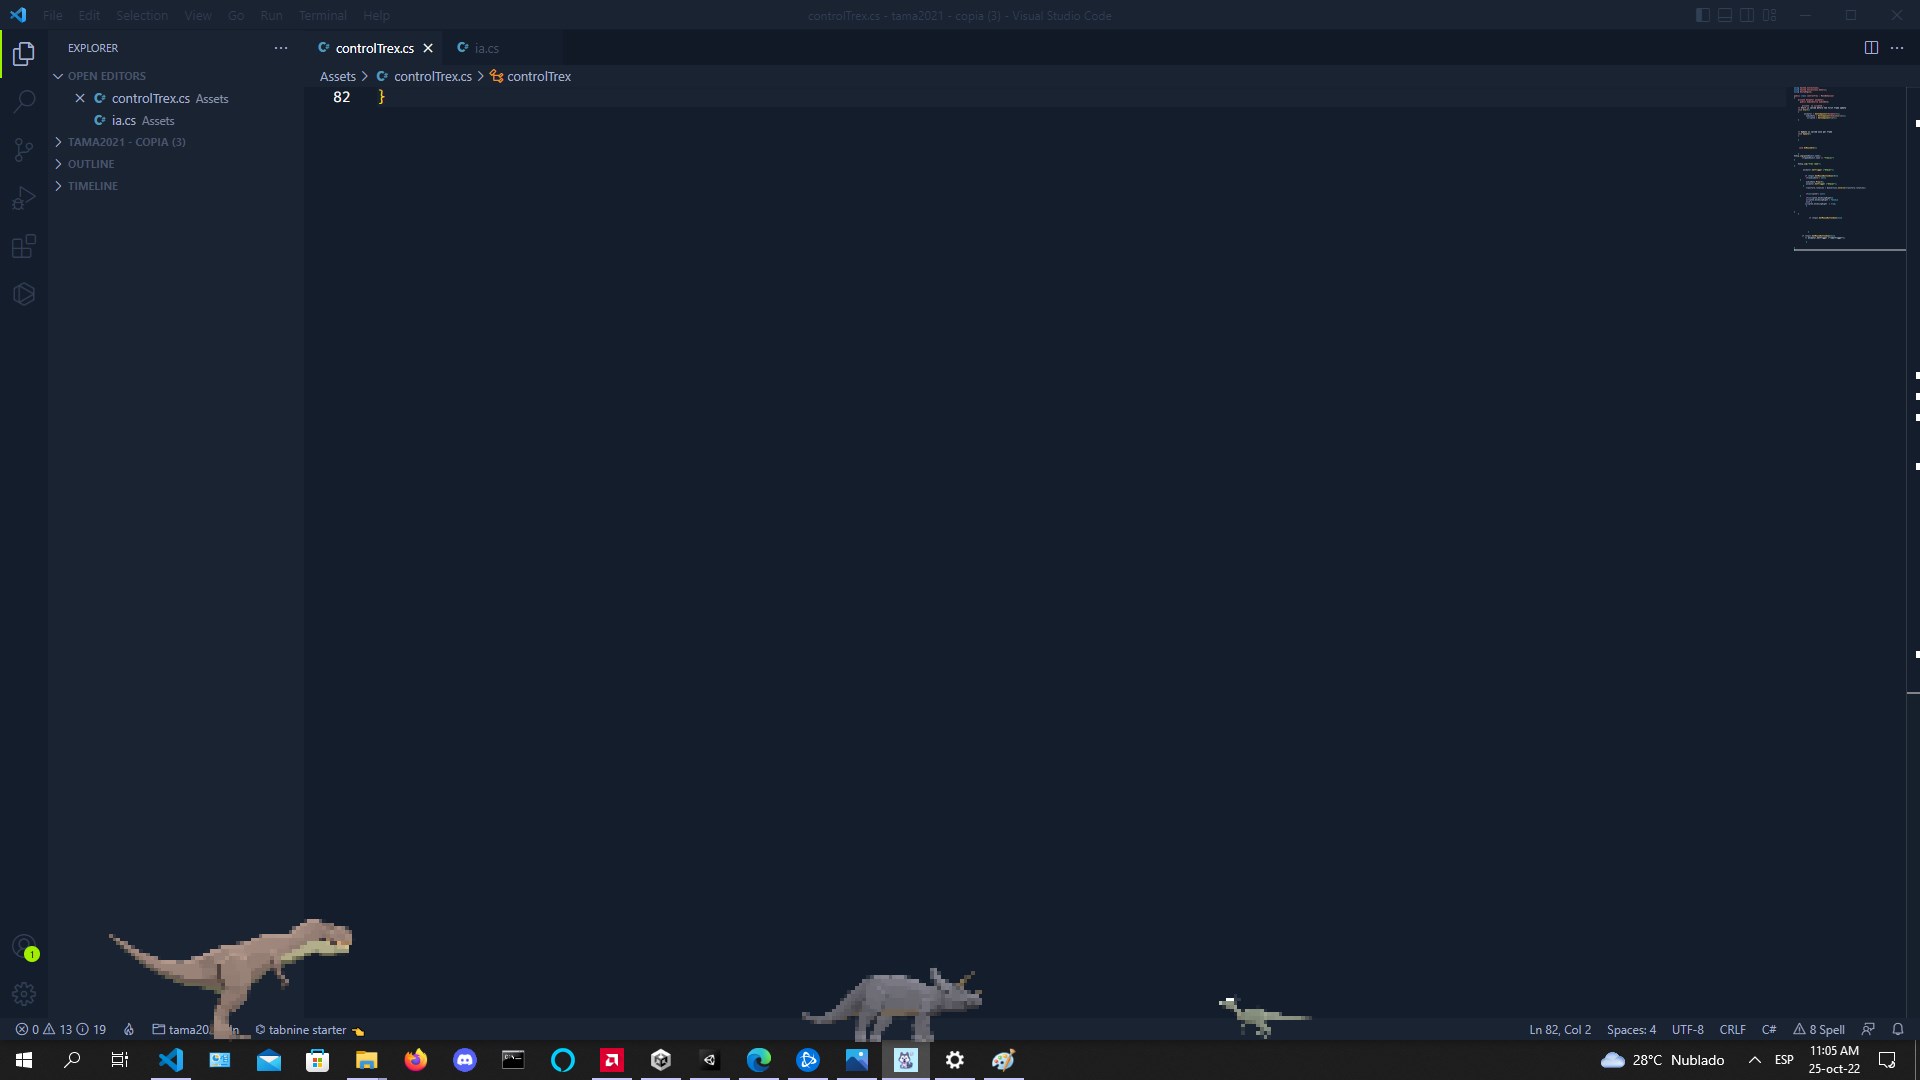Open the Go menu
Screen dimensions: 1920x1080
[236, 15]
